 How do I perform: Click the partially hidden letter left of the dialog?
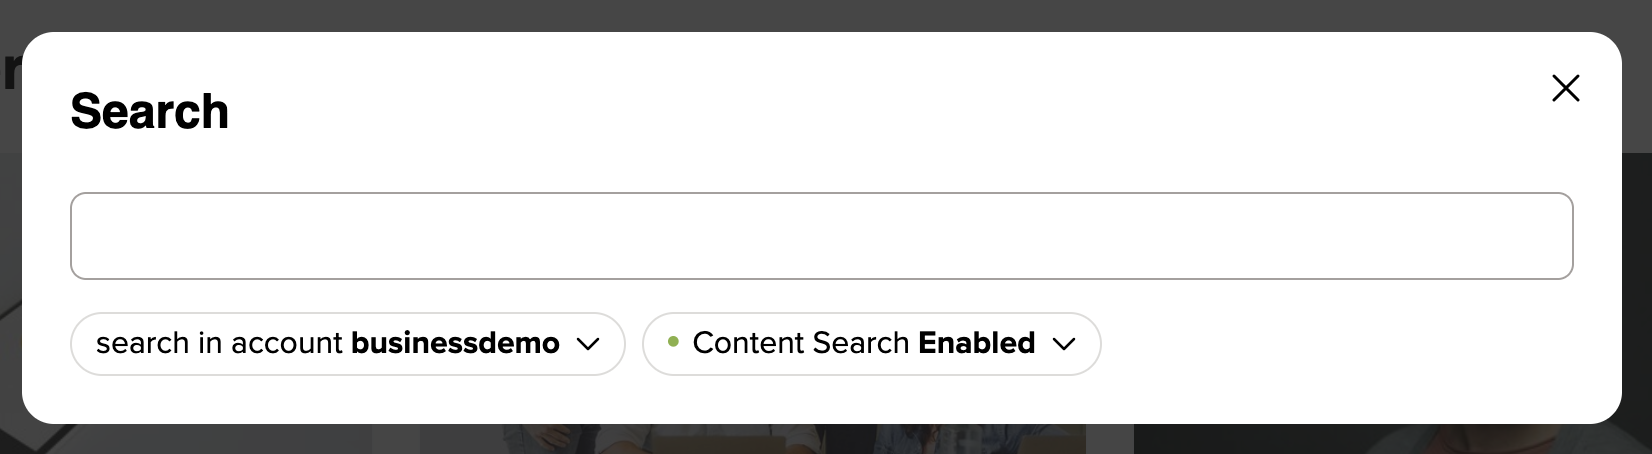coord(9,70)
